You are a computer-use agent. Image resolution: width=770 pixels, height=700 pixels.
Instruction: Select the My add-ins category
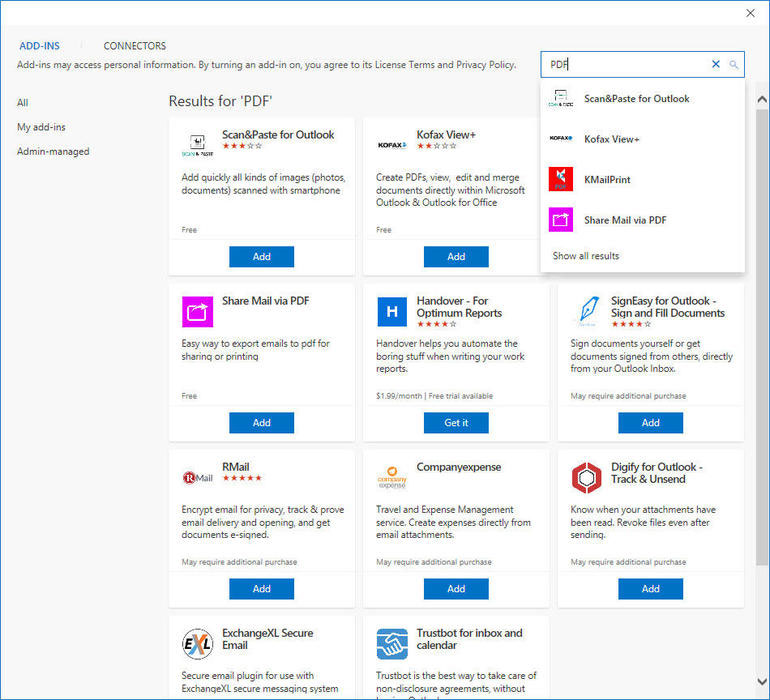(x=41, y=127)
